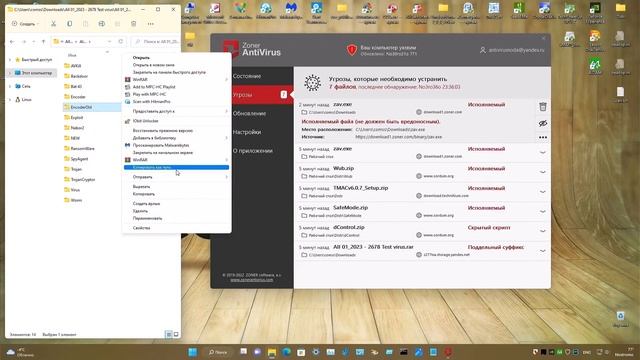640x360 pixels.
Task: Click the Explorer search box
Action: [x=156, y=42]
